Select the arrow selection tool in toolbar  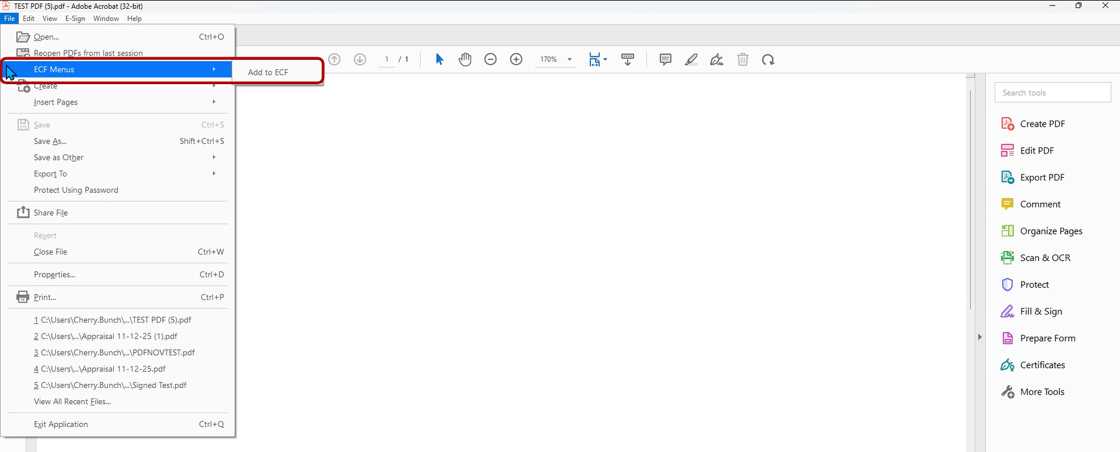pyautogui.click(x=439, y=60)
